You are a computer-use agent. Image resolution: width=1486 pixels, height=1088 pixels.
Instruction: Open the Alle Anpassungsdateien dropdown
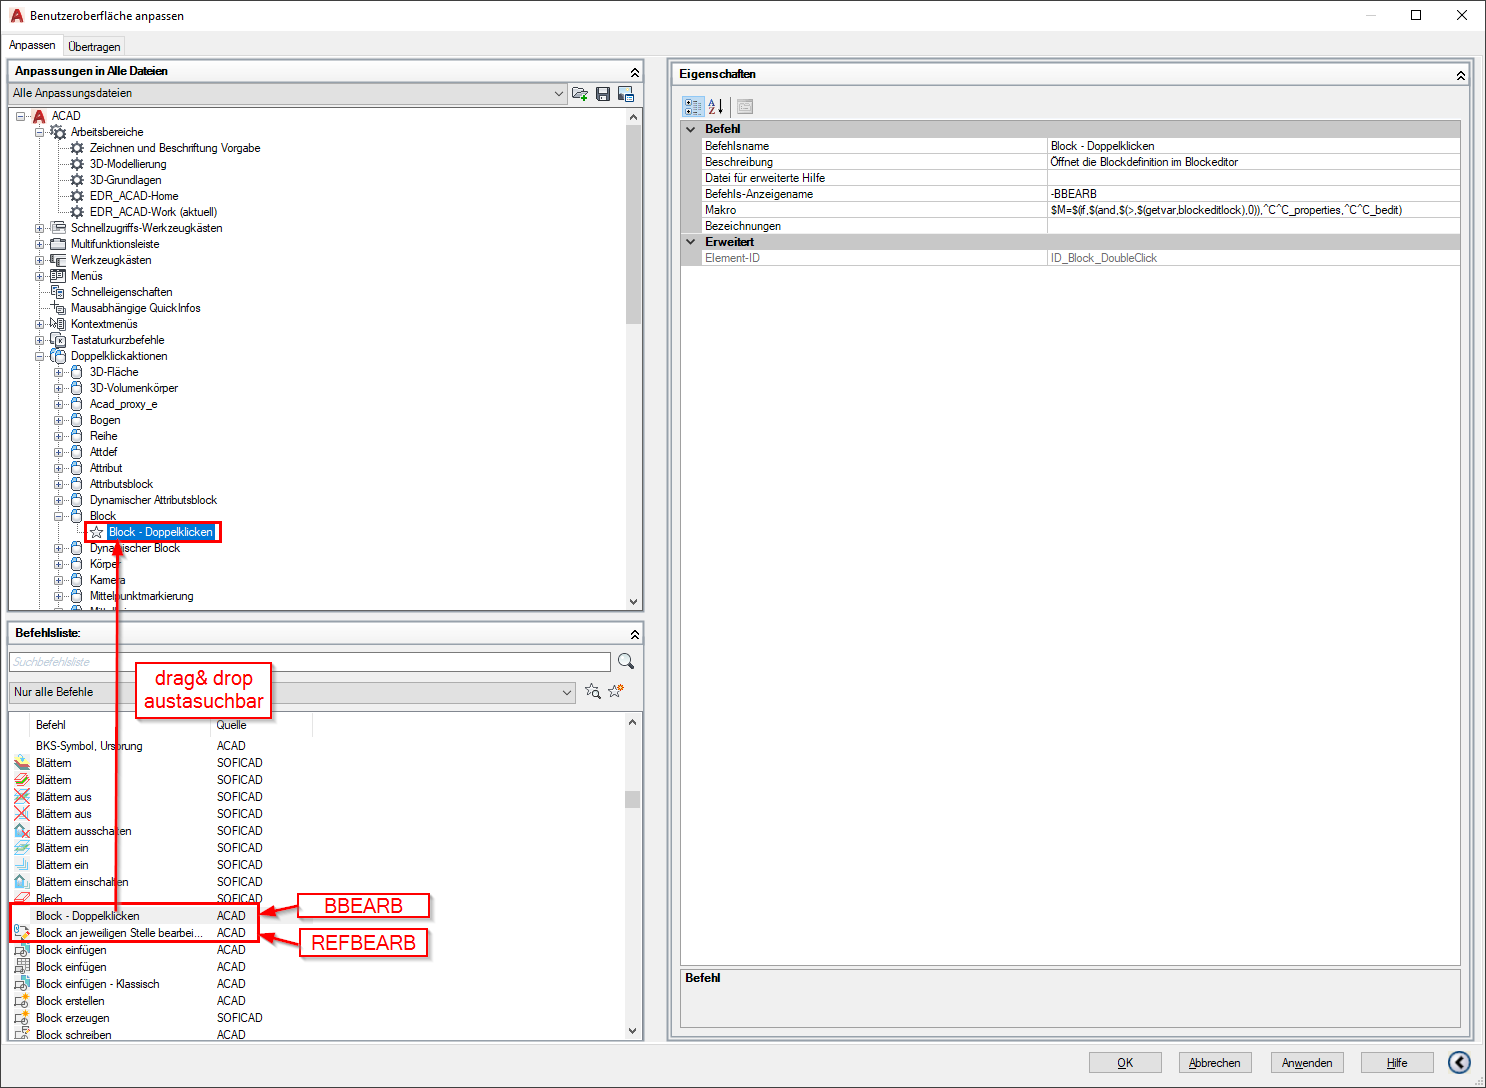click(559, 93)
